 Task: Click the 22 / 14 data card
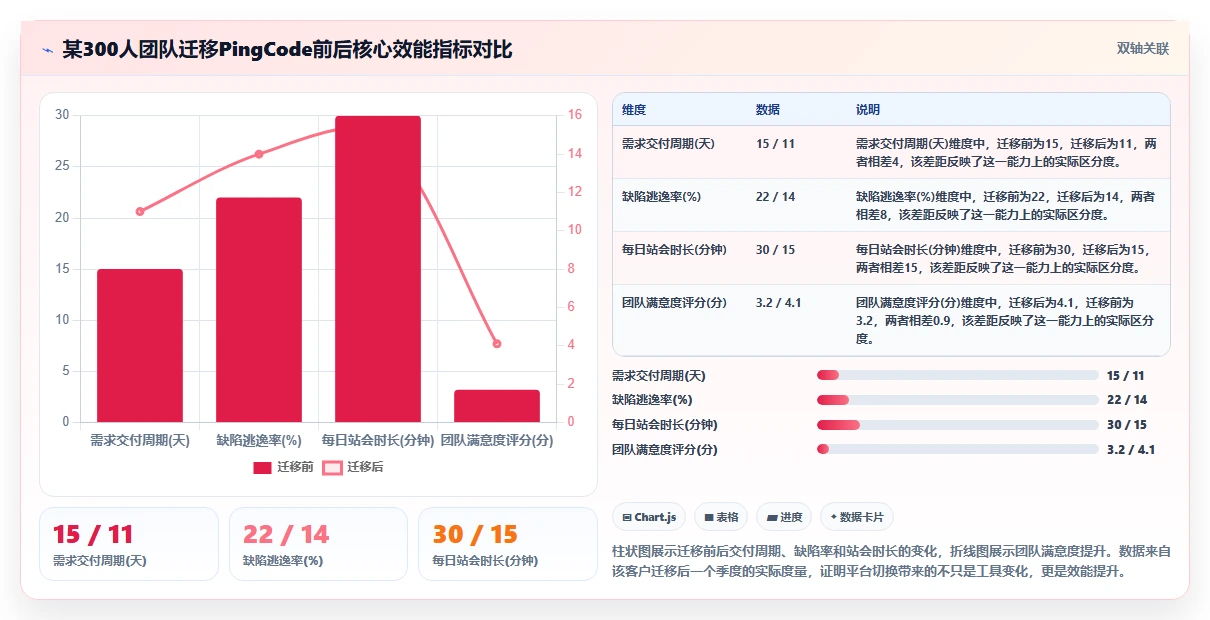(x=318, y=544)
